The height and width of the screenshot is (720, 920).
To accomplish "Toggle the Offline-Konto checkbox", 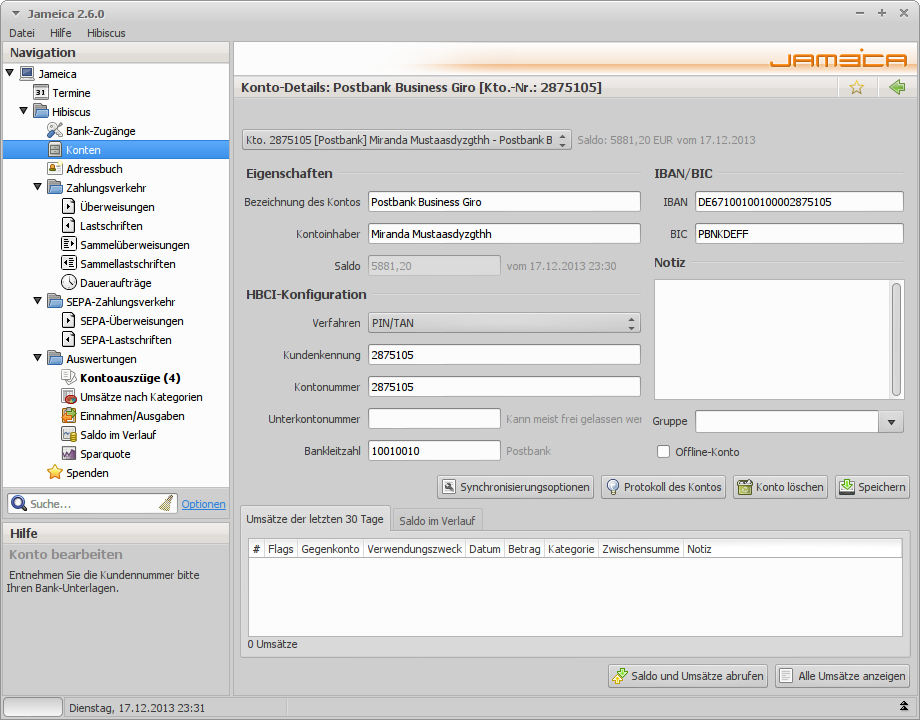I will (663, 452).
